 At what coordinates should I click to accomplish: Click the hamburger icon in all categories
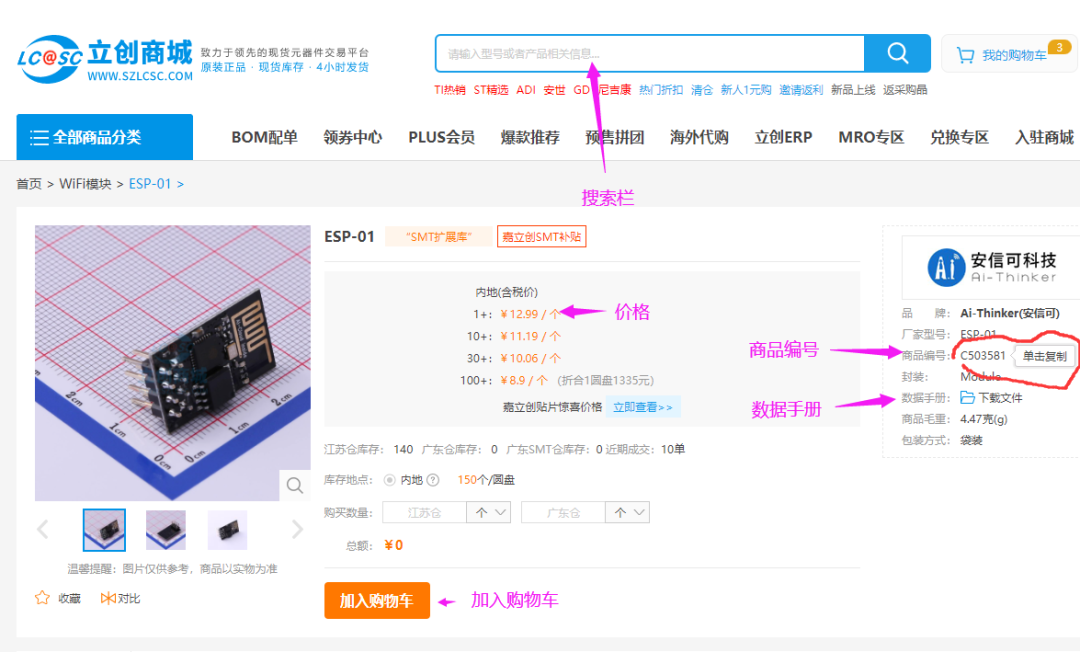39,138
